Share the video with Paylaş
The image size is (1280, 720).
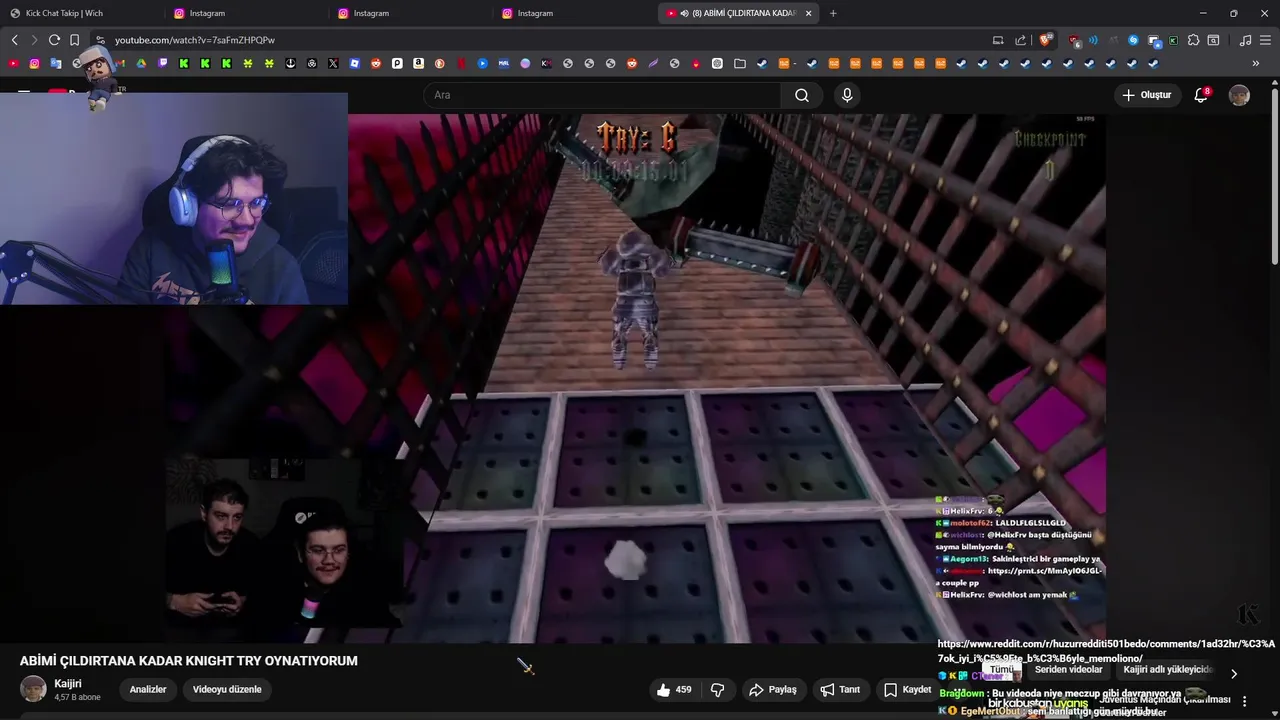(773, 689)
